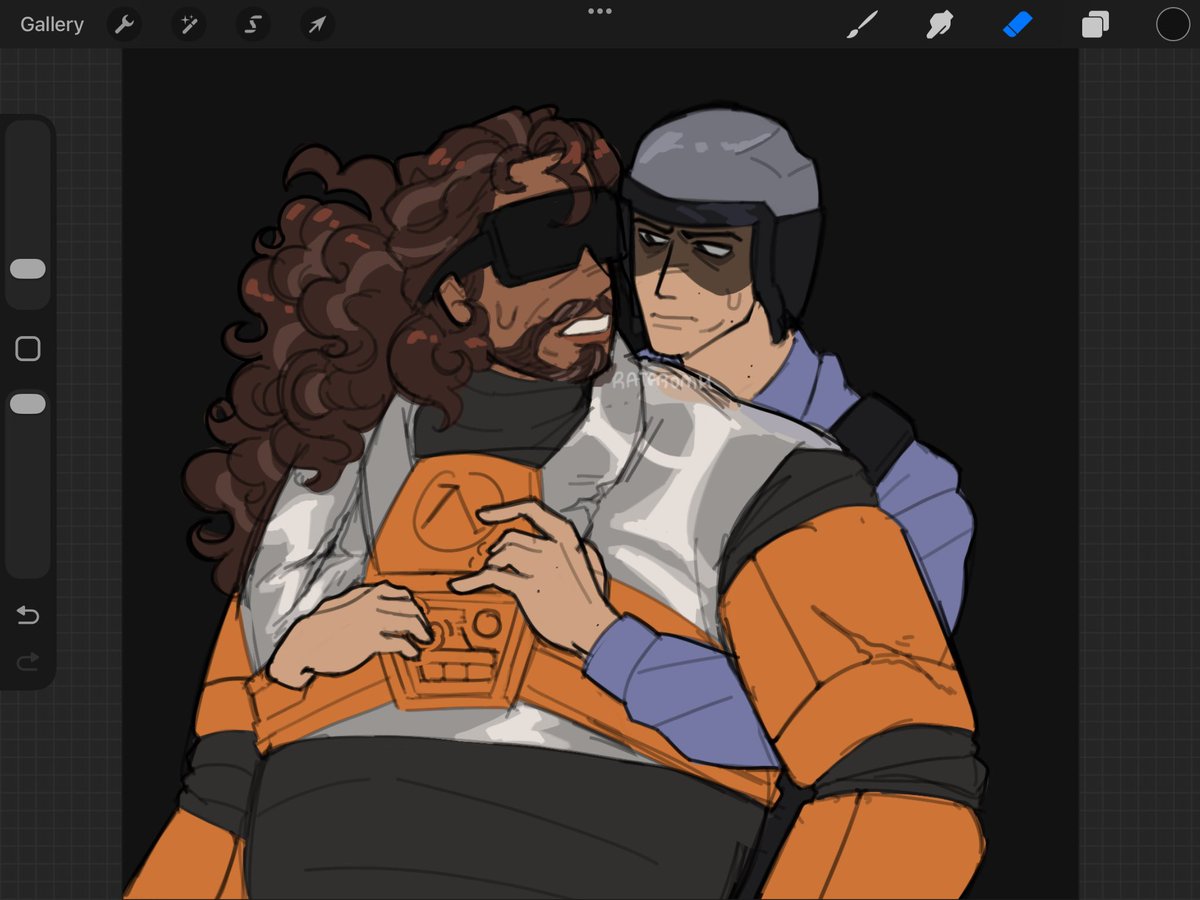
Task: Open the Layers panel
Action: (x=1095, y=25)
